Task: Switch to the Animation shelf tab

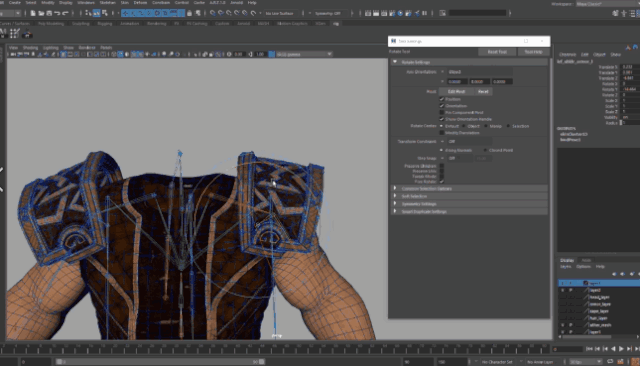Action: pyautogui.click(x=129, y=24)
